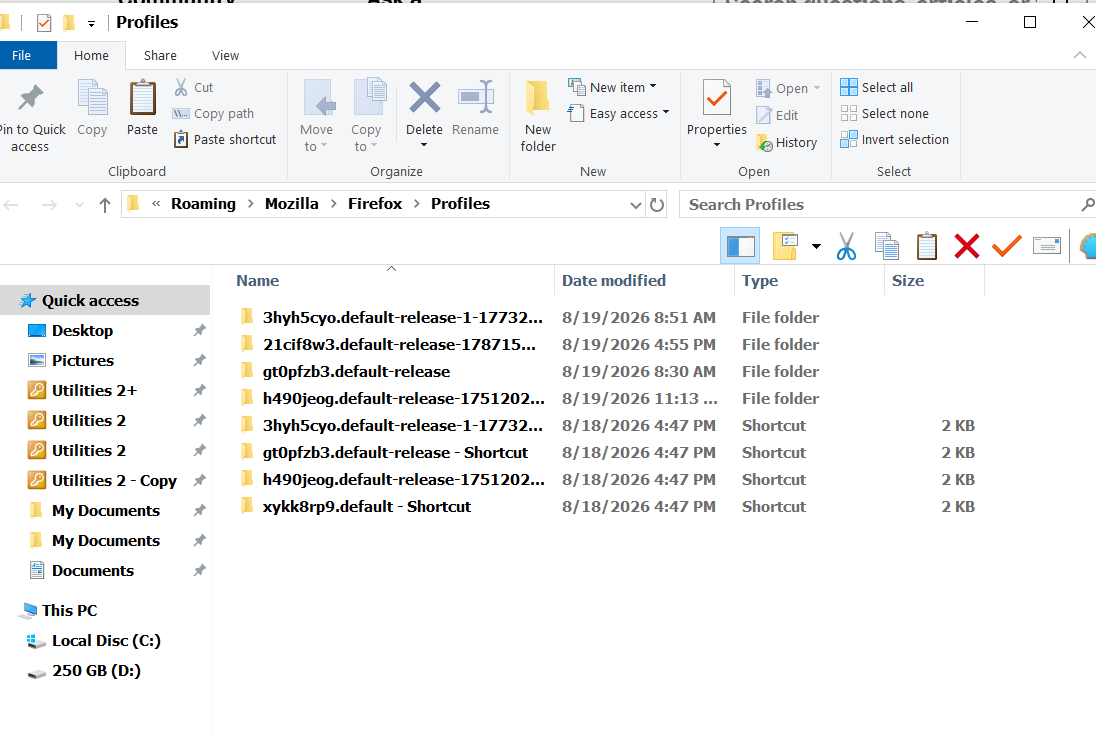Click the Delete red X ribbon icon

pos(424,98)
